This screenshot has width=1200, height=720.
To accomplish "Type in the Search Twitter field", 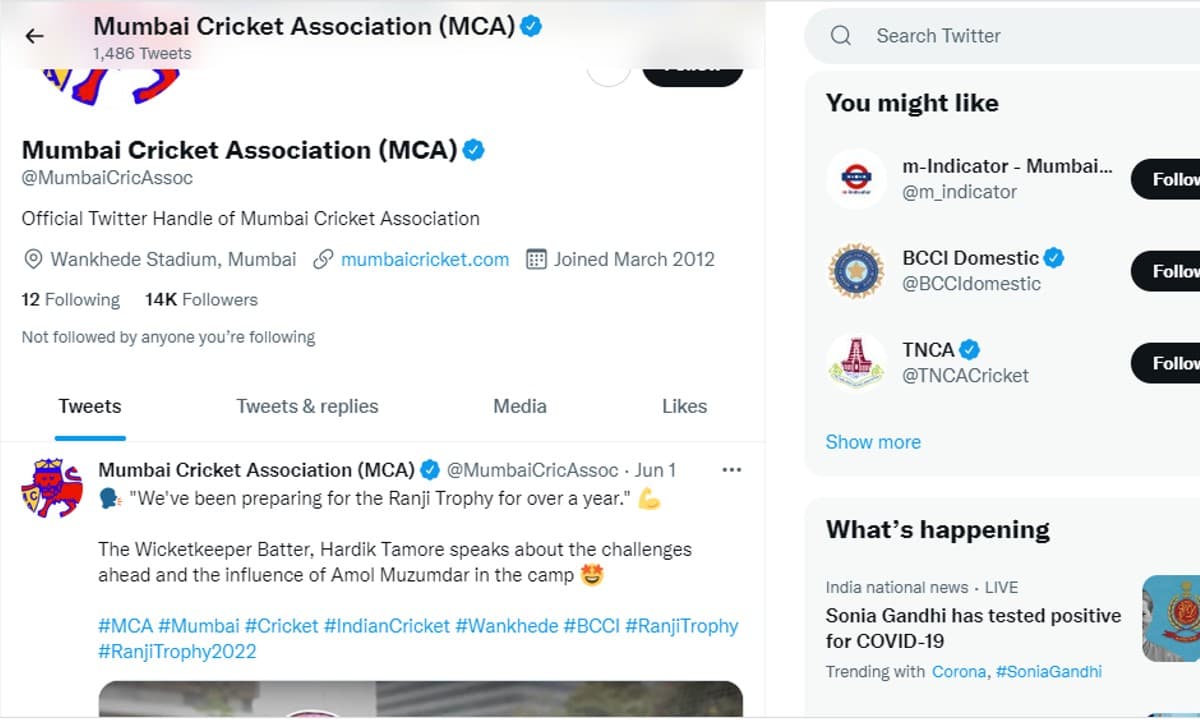I will 1000,36.
